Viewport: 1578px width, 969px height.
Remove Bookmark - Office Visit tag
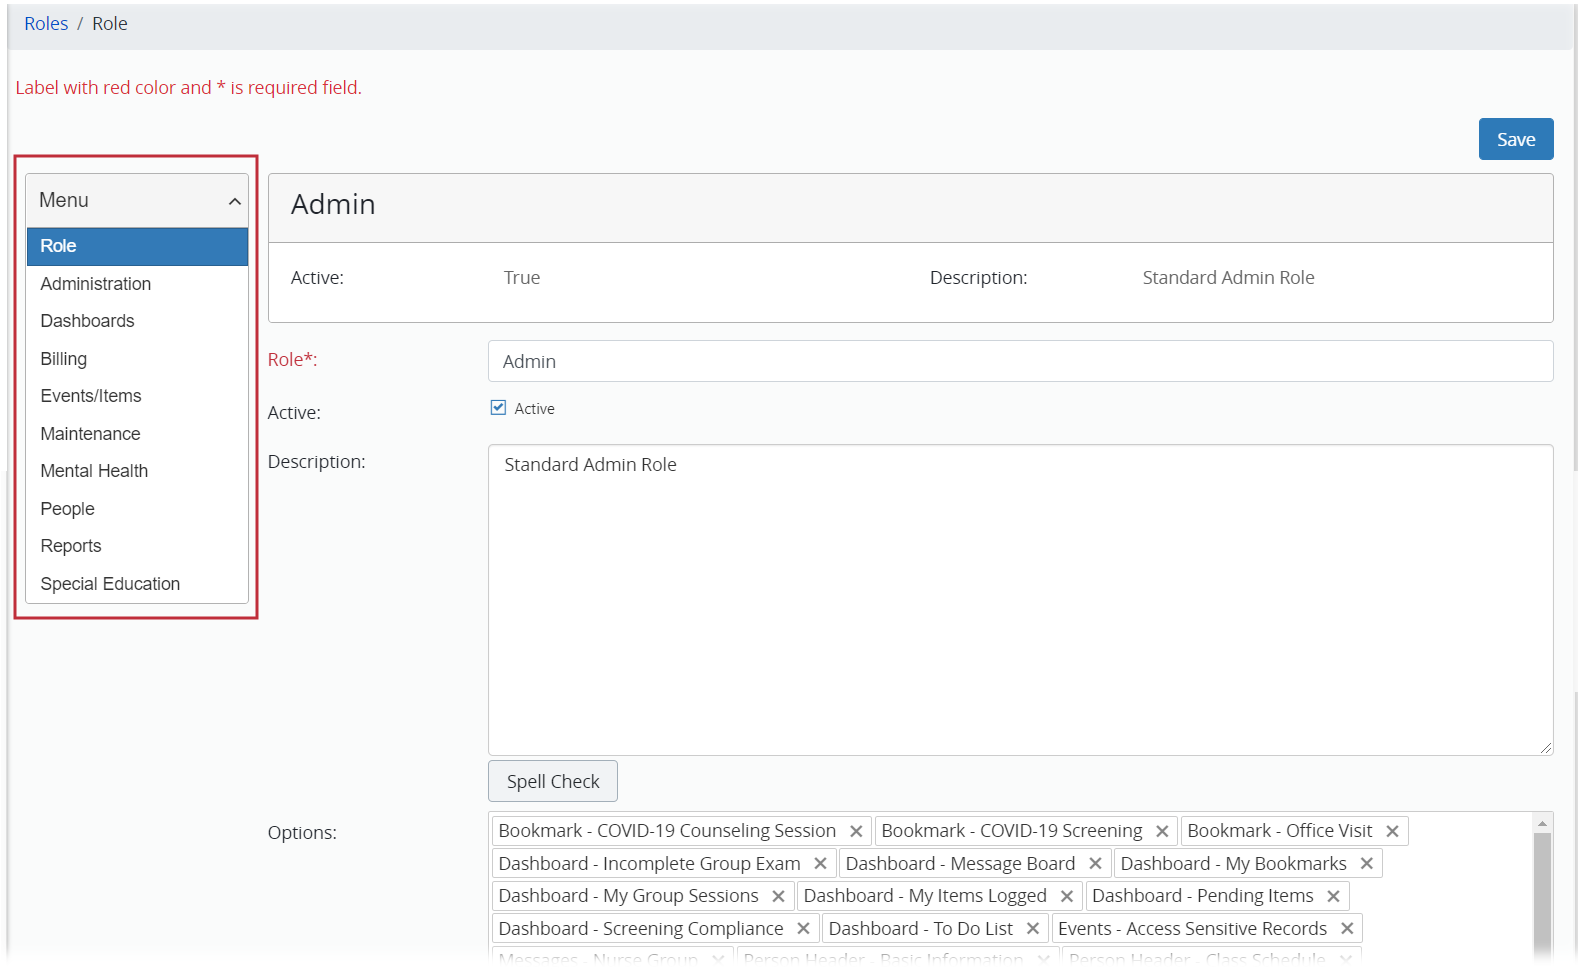[x=1392, y=832]
